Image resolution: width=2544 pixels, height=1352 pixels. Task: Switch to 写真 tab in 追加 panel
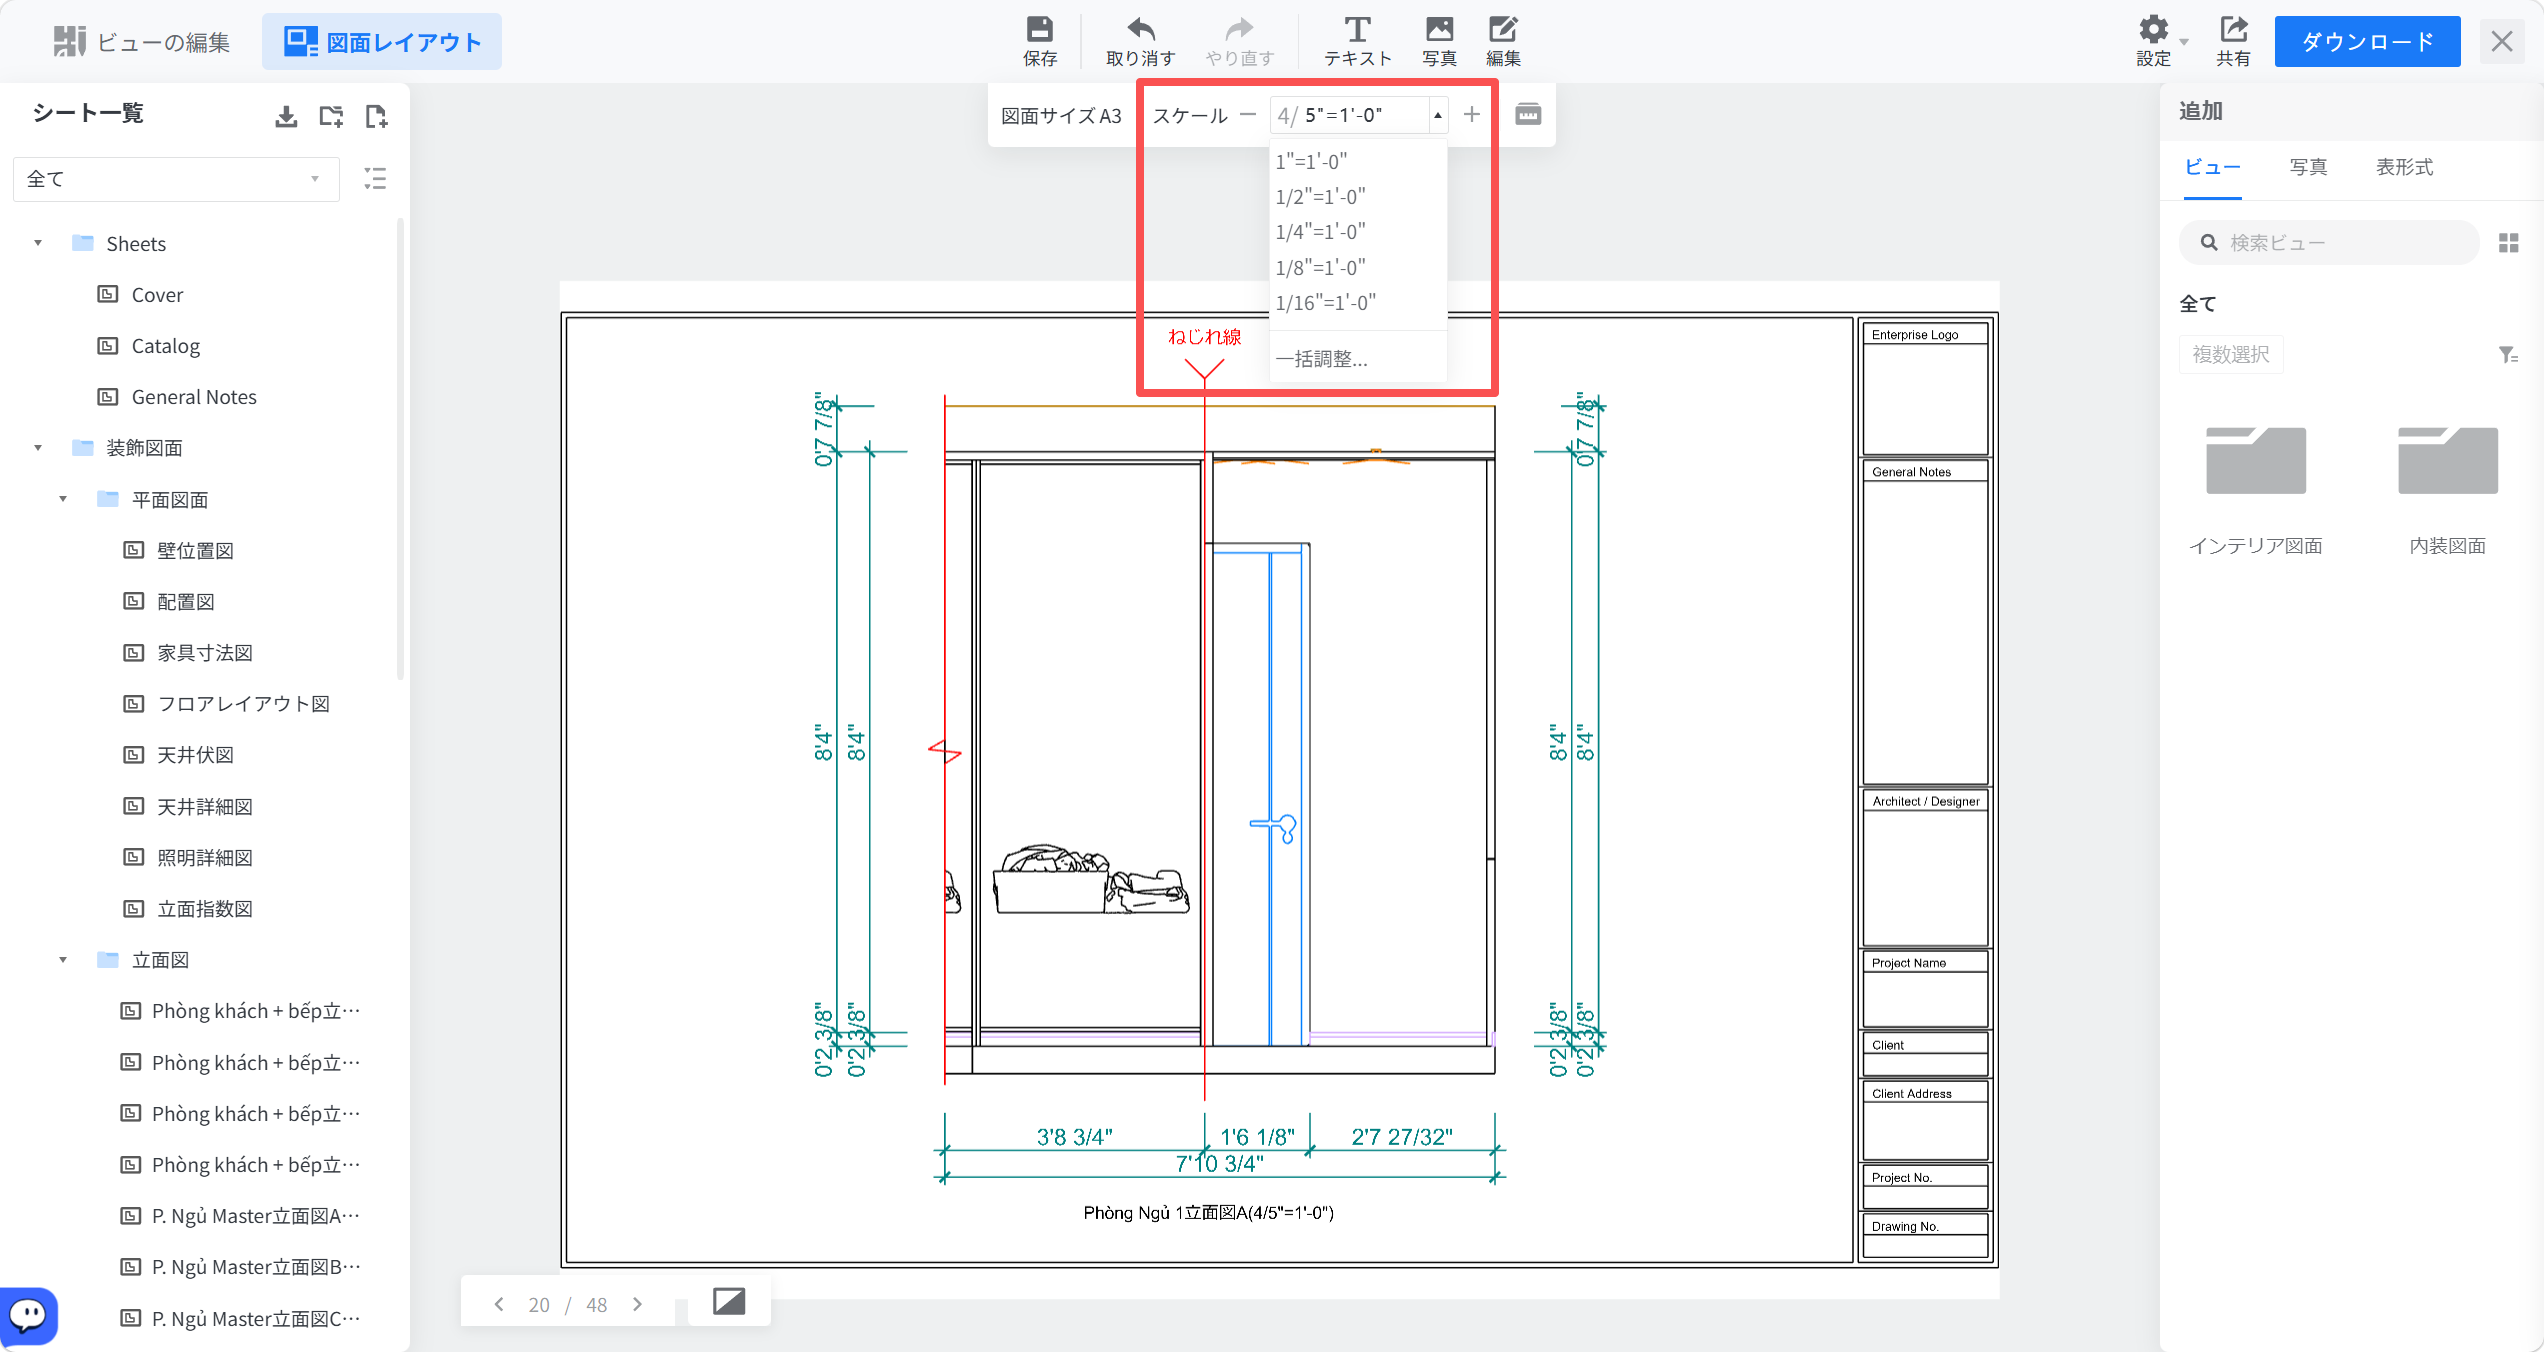tap(2308, 167)
